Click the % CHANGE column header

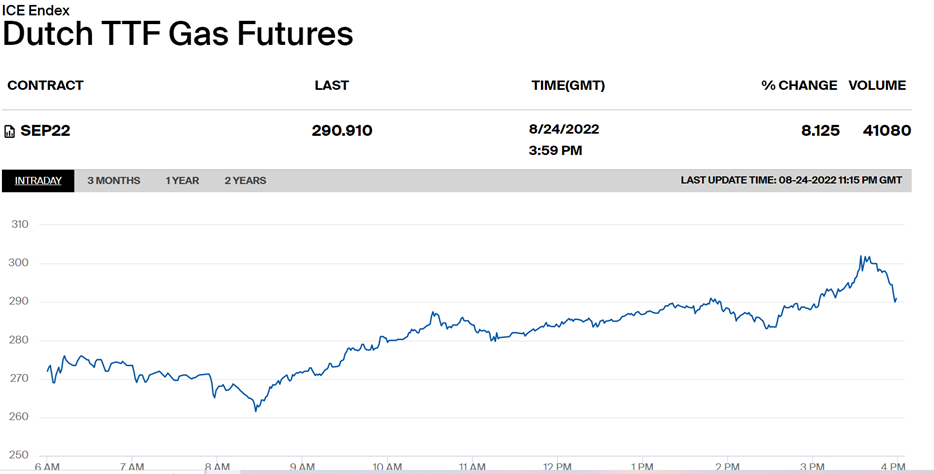point(799,85)
